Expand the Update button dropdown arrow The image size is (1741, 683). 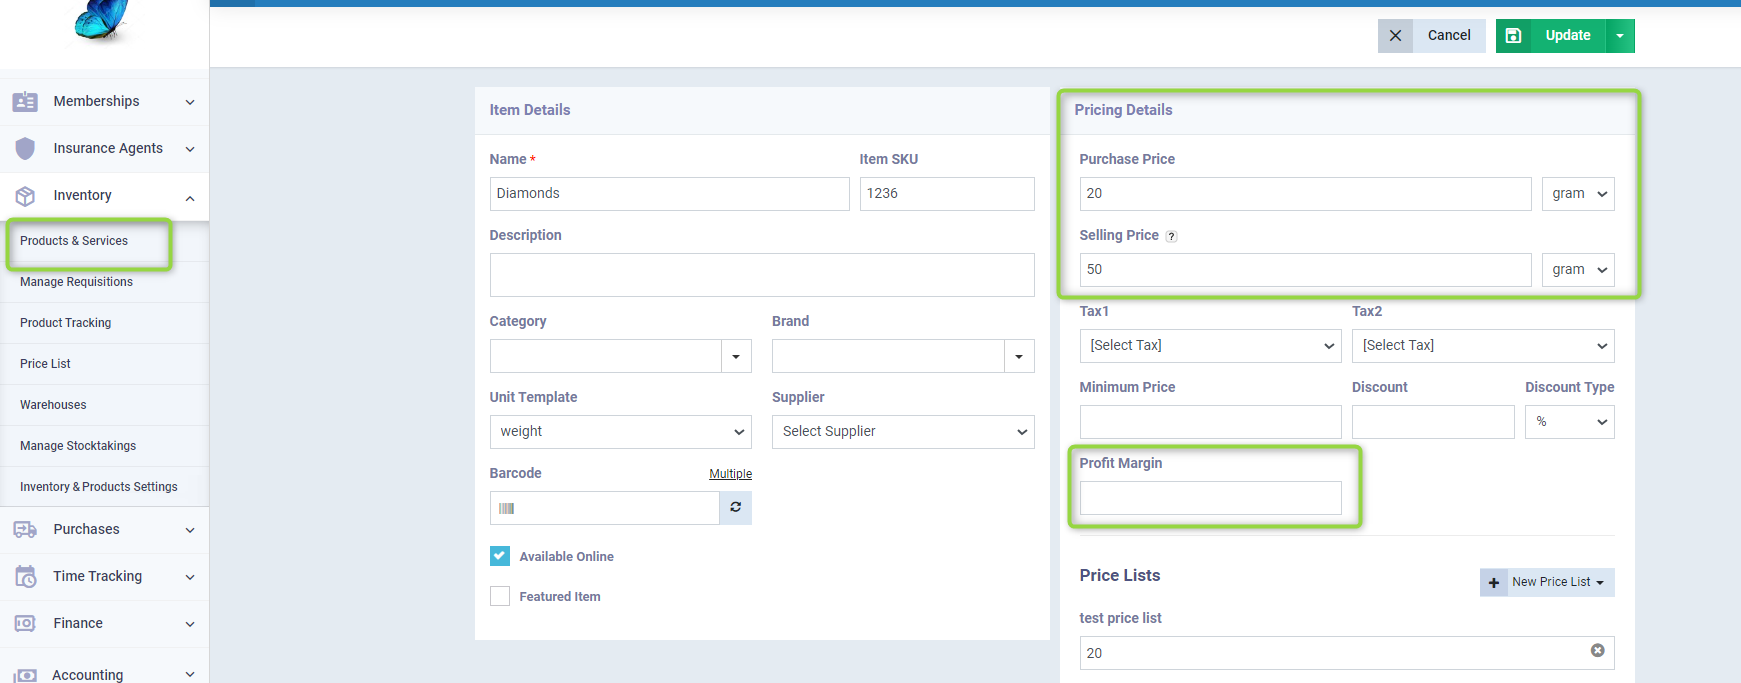pos(1620,36)
